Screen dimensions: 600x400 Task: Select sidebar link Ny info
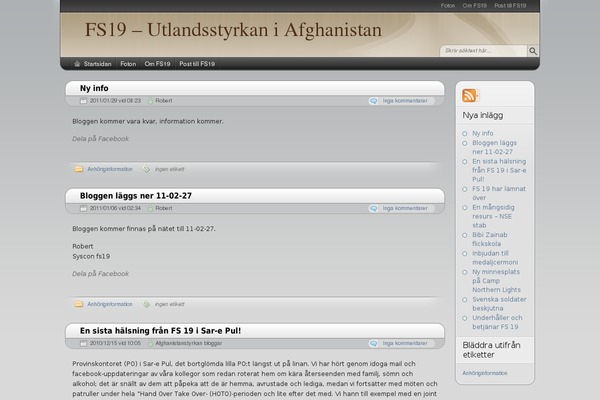483,133
